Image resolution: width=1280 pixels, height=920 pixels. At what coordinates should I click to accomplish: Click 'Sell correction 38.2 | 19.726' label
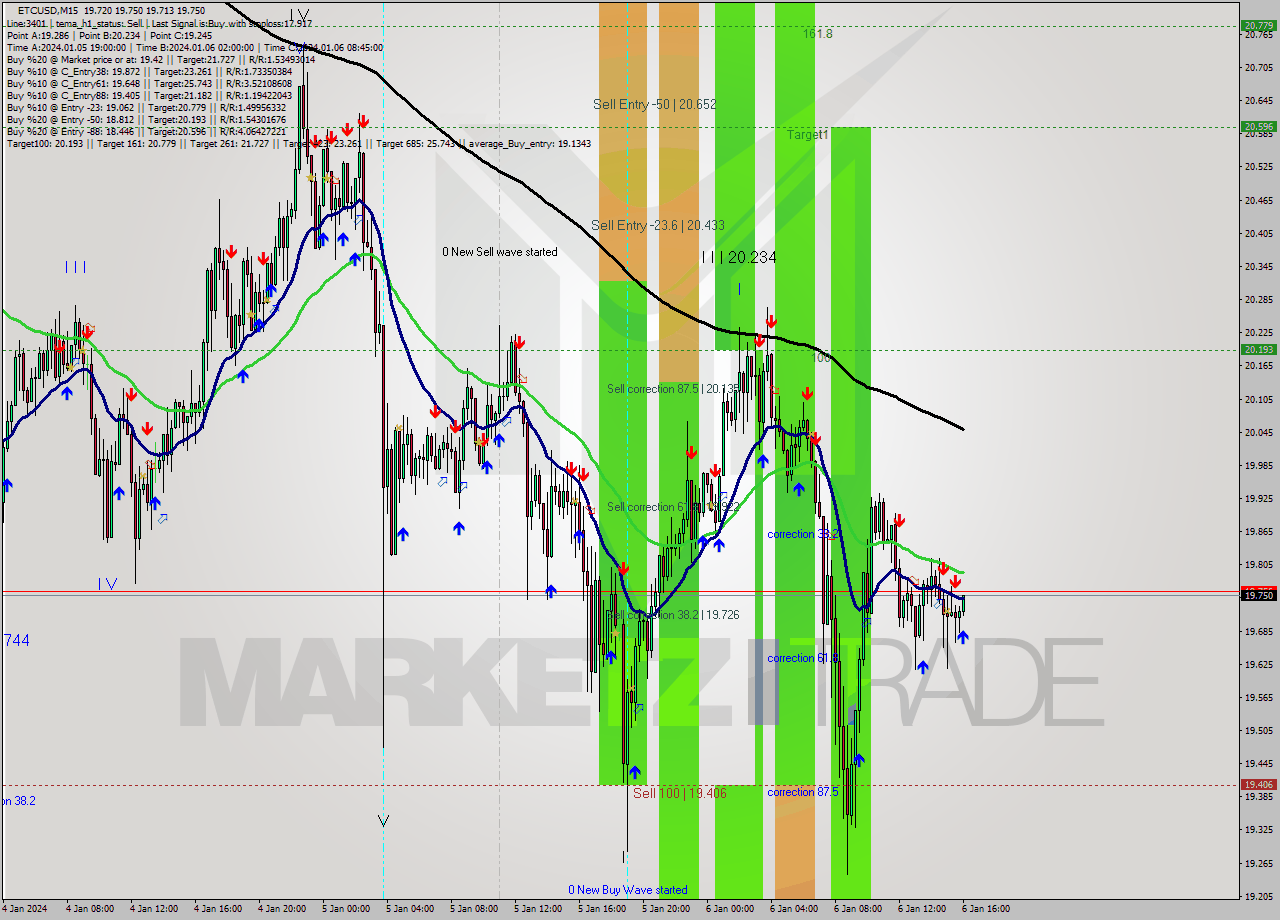click(673, 615)
